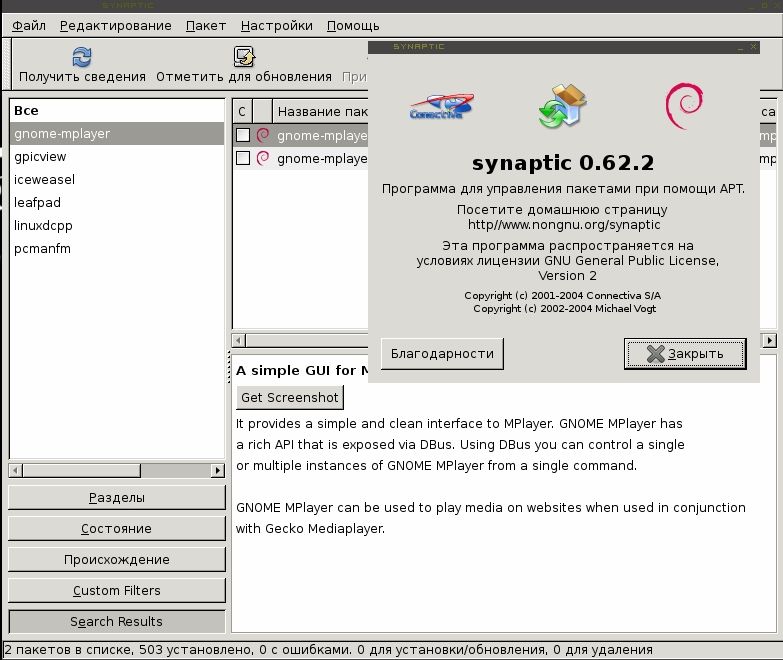Image resolution: width=783 pixels, height=660 pixels.
Task: Click the Connectiva logo in About dialog
Action: pyautogui.click(x=441, y=106)
